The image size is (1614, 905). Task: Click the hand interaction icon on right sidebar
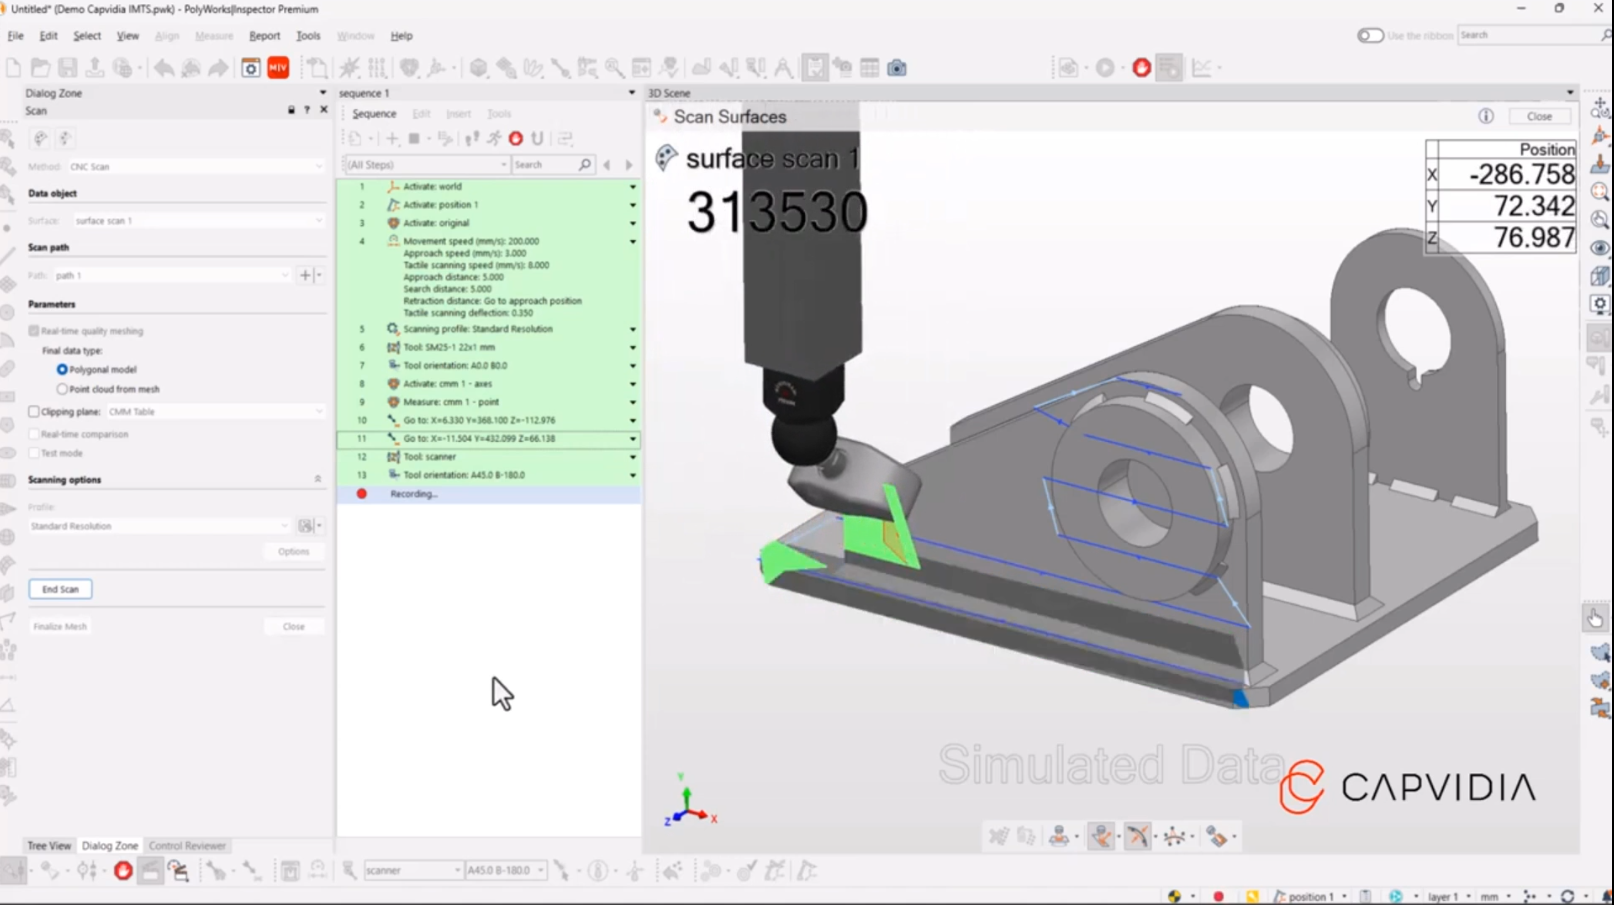click(1595, 619)
